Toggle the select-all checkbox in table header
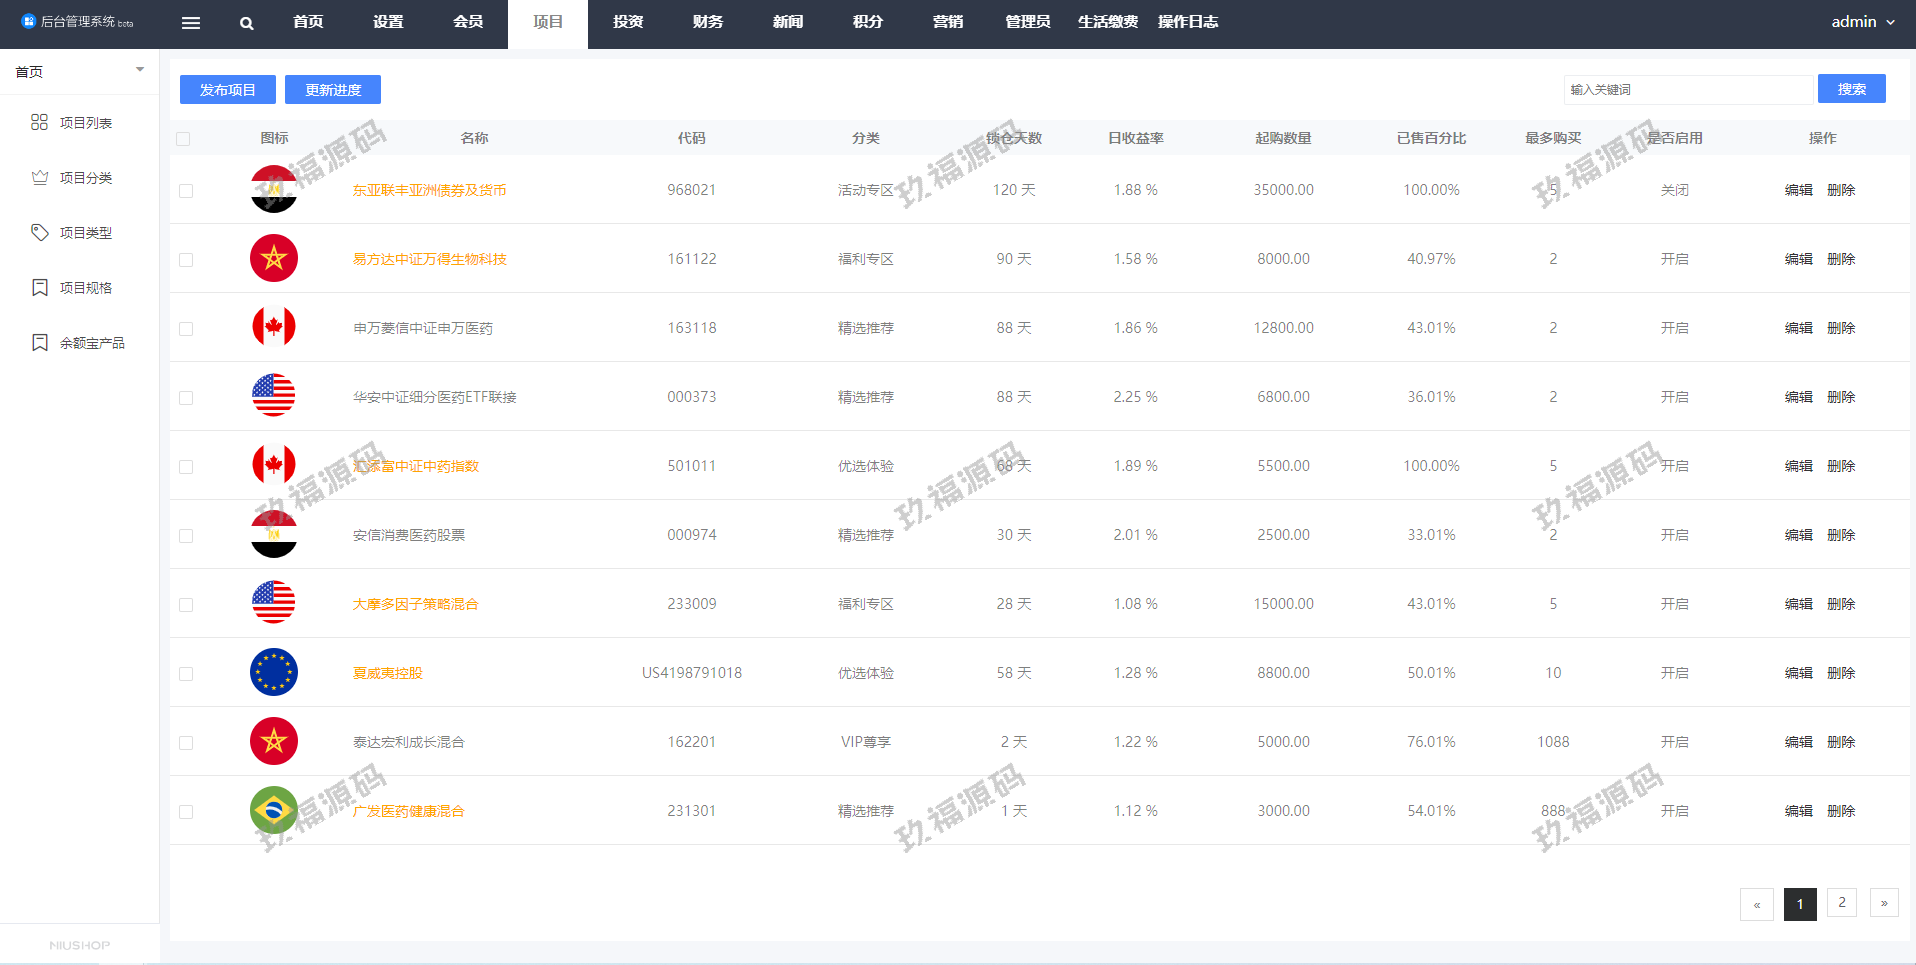1916x965 pixels. 183,139
